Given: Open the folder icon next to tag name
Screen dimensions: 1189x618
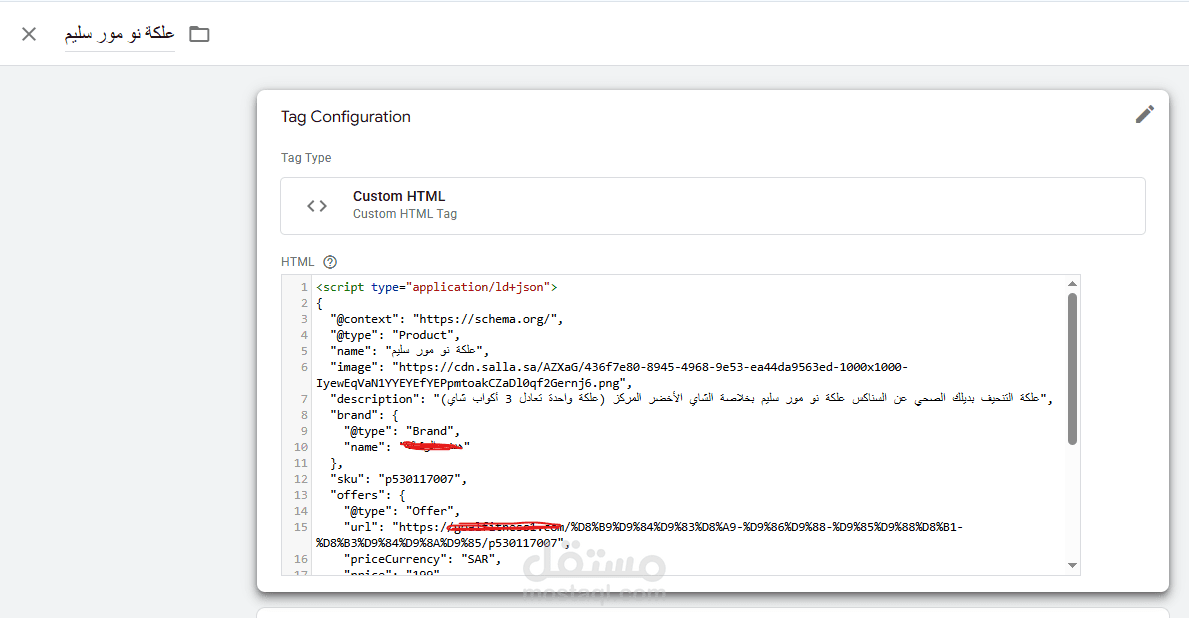Looking at the screenshot, I should click(x=199, y=34).
